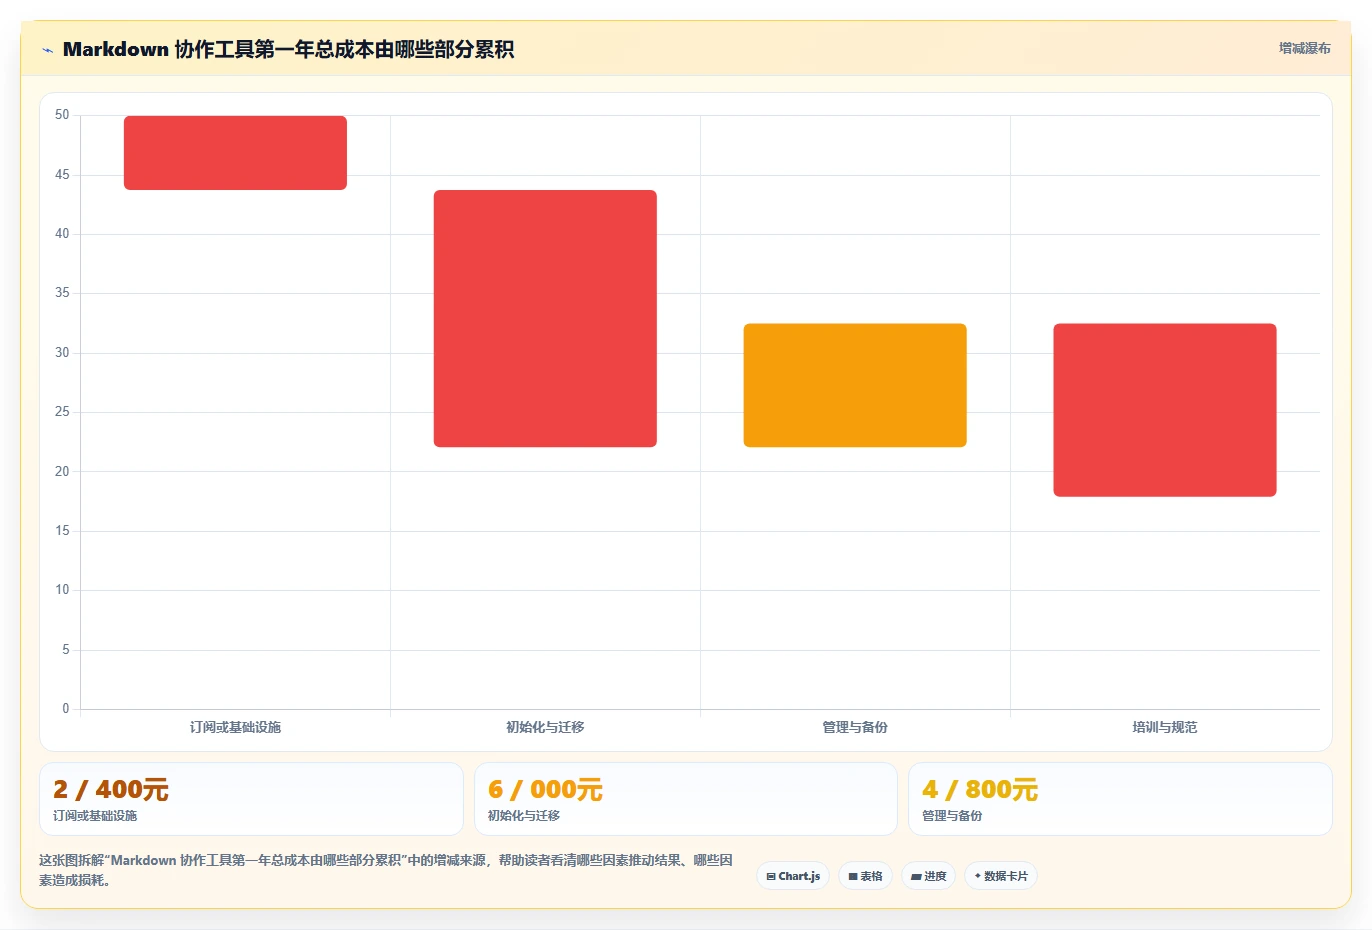1372x930 pixels.
Task: Click the 初始化与迁移 x-axis label
Action: [545, 727]
